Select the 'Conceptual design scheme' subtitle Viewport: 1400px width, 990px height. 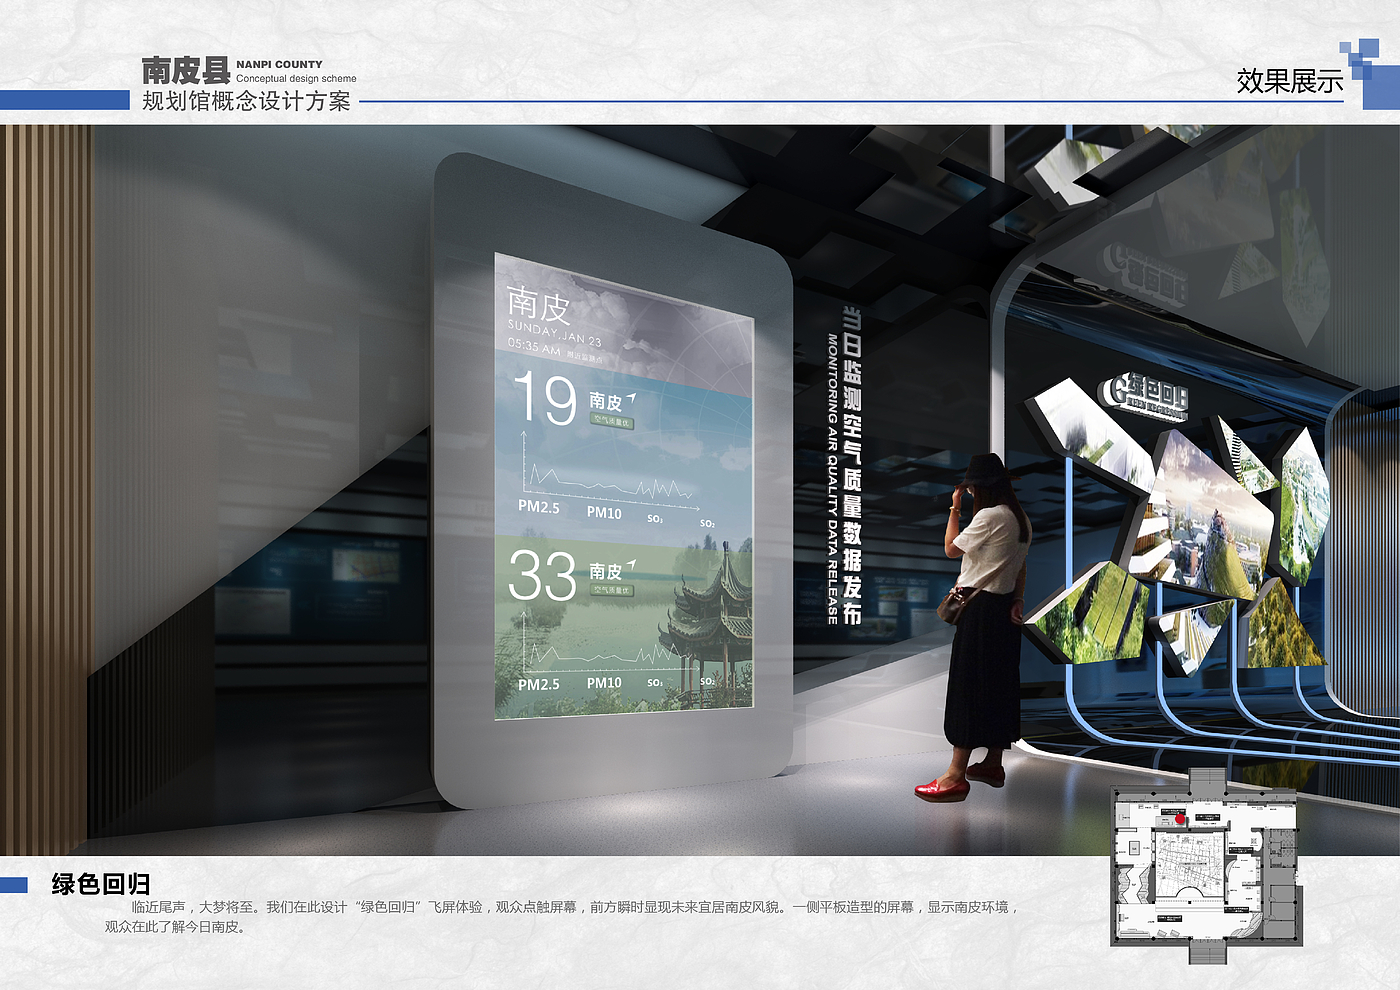(296, 78)
